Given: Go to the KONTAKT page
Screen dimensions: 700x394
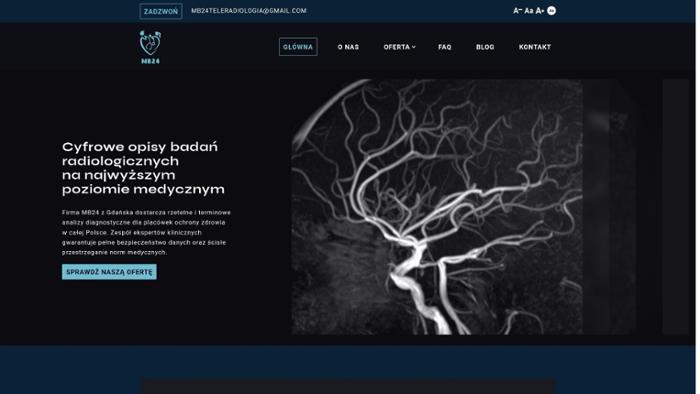Looking at the screenshot, I should pos(535,47).
